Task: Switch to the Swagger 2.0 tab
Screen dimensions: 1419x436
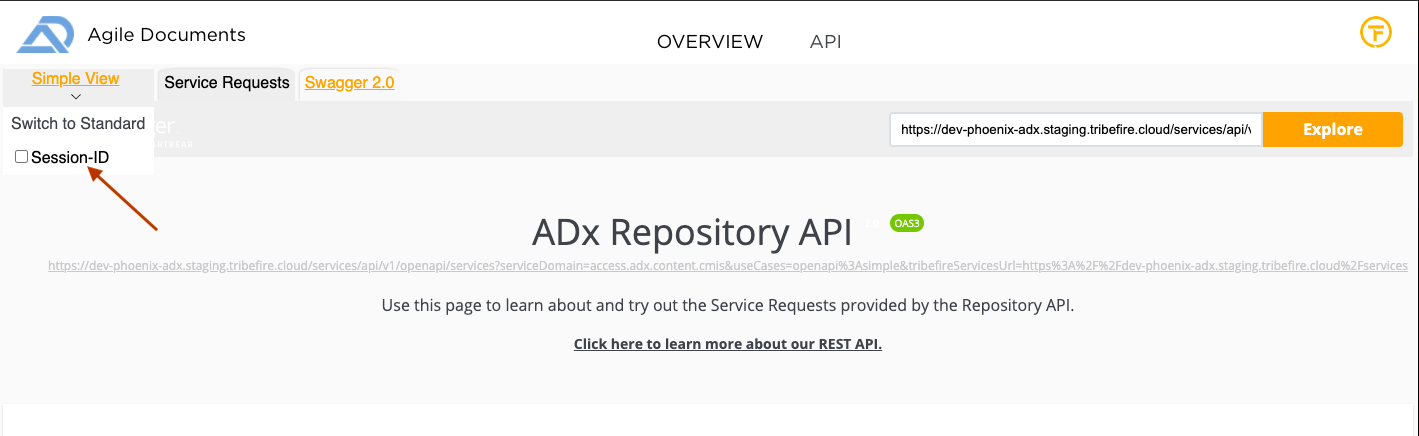Action: pos(349,83)
